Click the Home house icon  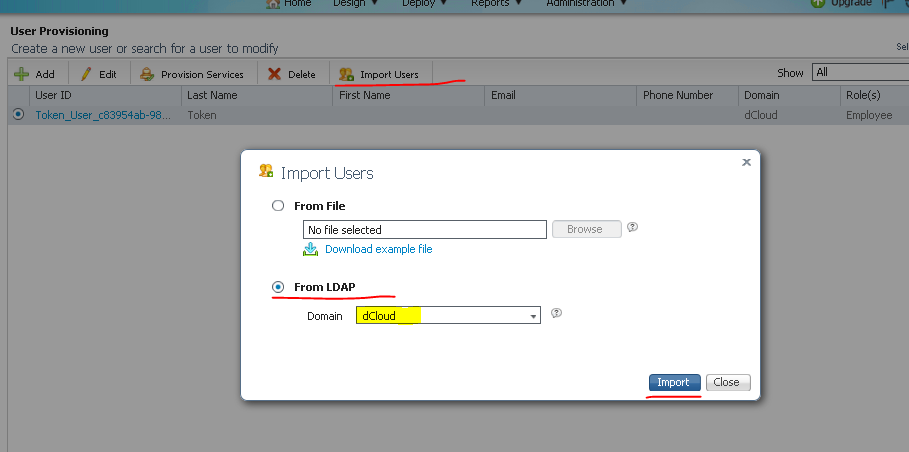273,3
